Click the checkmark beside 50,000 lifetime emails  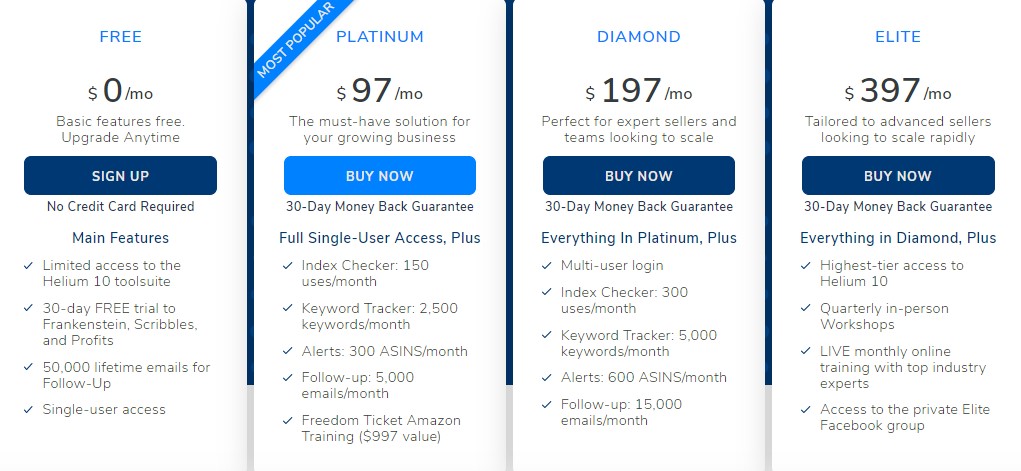pos(28,367)
